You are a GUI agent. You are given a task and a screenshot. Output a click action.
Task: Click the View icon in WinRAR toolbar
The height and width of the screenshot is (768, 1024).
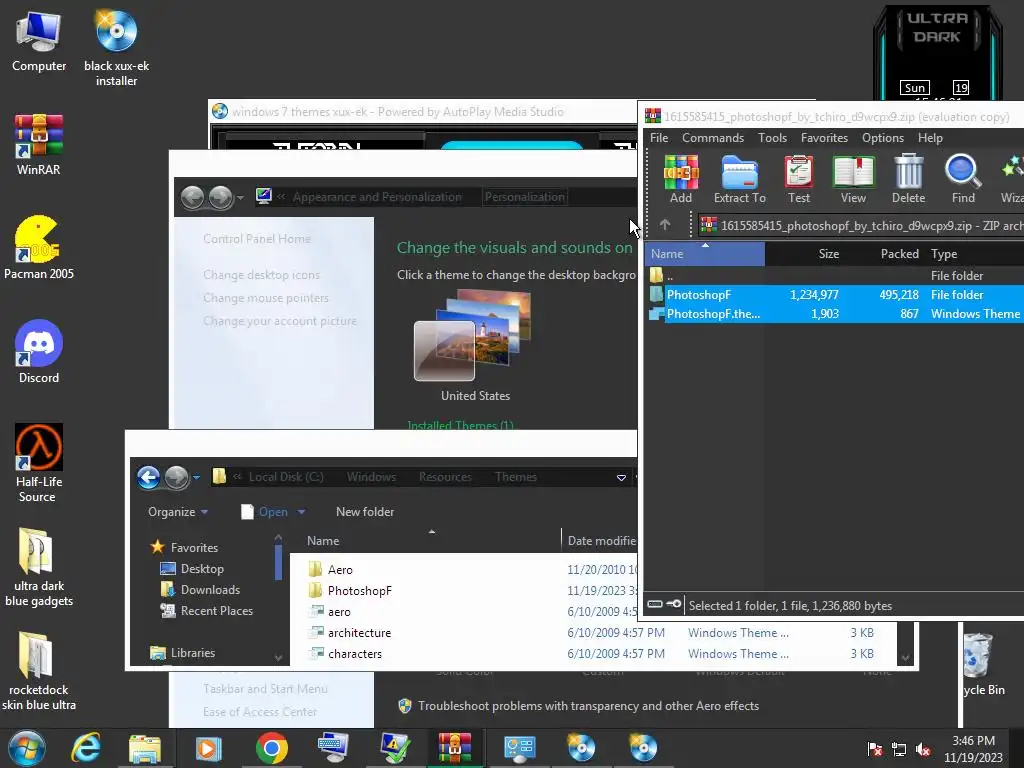click(853, 180)
